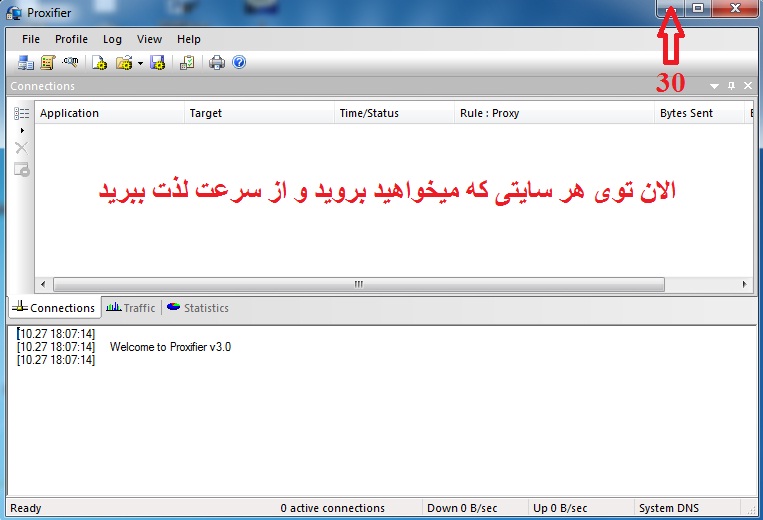
Task: Switch to the Traffic tab
Action: (131, 308)
